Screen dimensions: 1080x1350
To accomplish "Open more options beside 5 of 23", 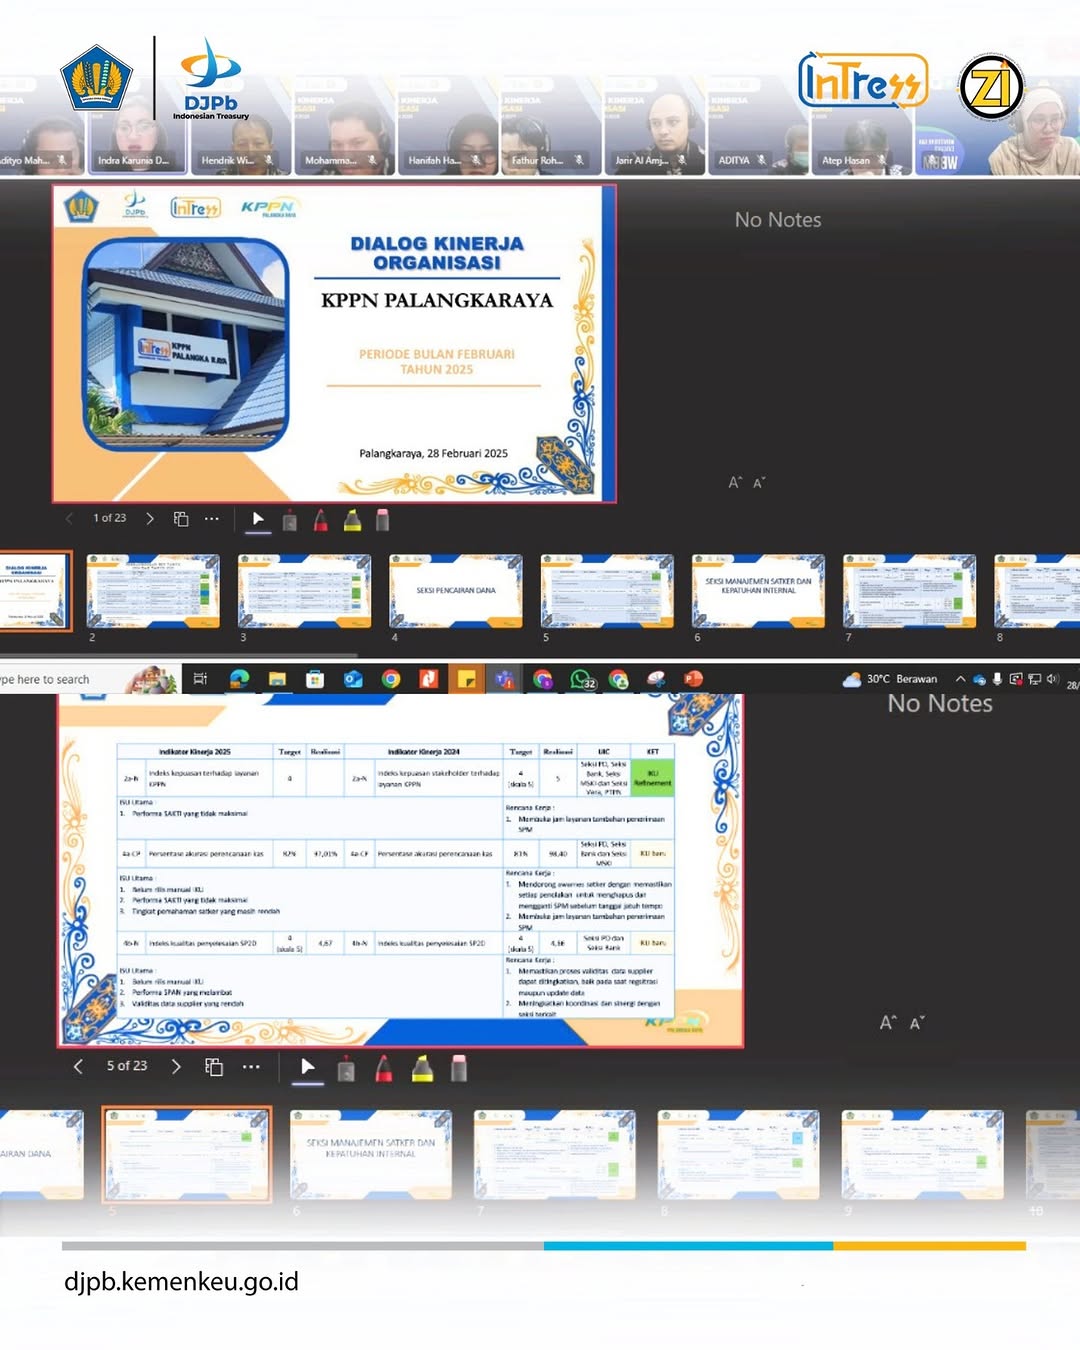I will click(x=251, y=1067).
